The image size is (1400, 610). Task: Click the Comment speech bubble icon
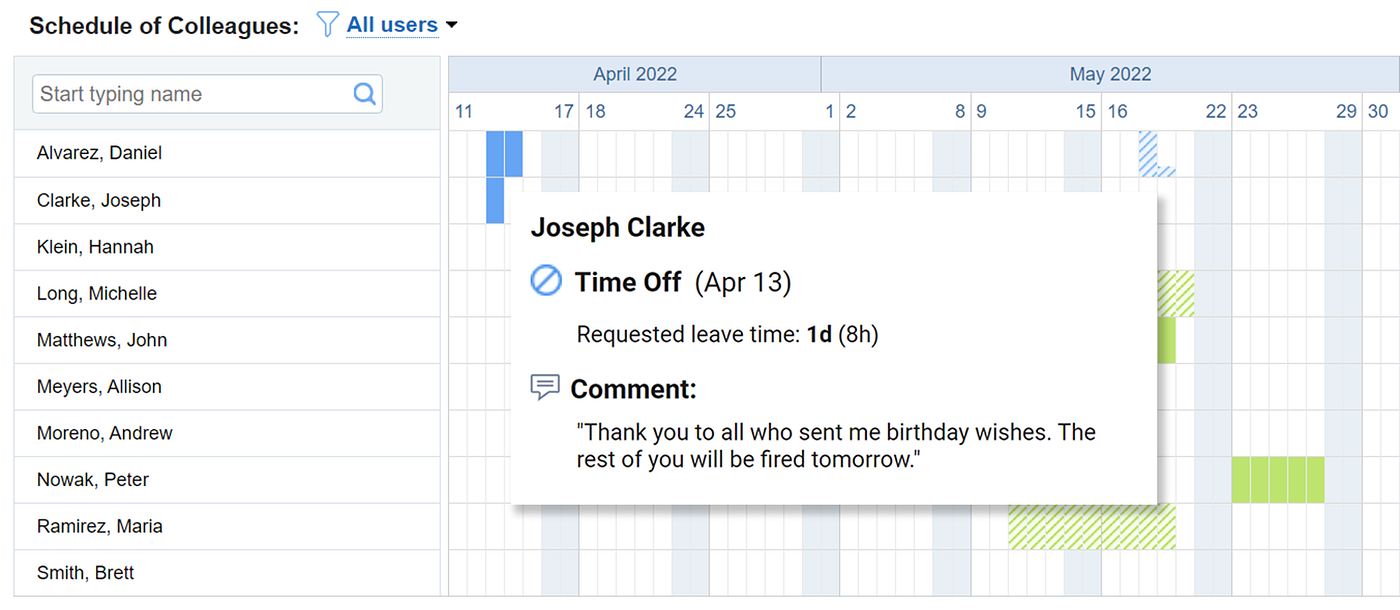tap(545, 388)
